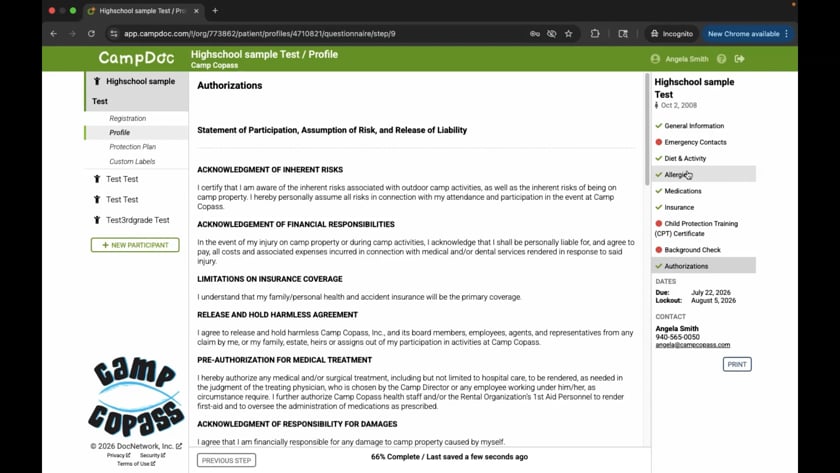Click the PRINT button
The image size is (840, 473).
click(x=737, y=364)
